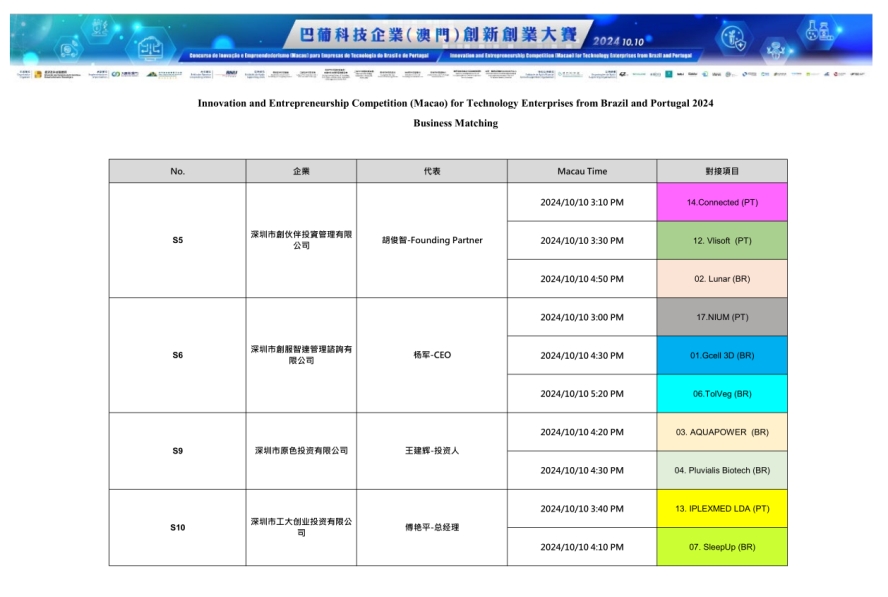The image size is (888, 597).
Task: Click the '深圳市創服智建管理諮詢有限公司' company cell
Action: (301, 355)
